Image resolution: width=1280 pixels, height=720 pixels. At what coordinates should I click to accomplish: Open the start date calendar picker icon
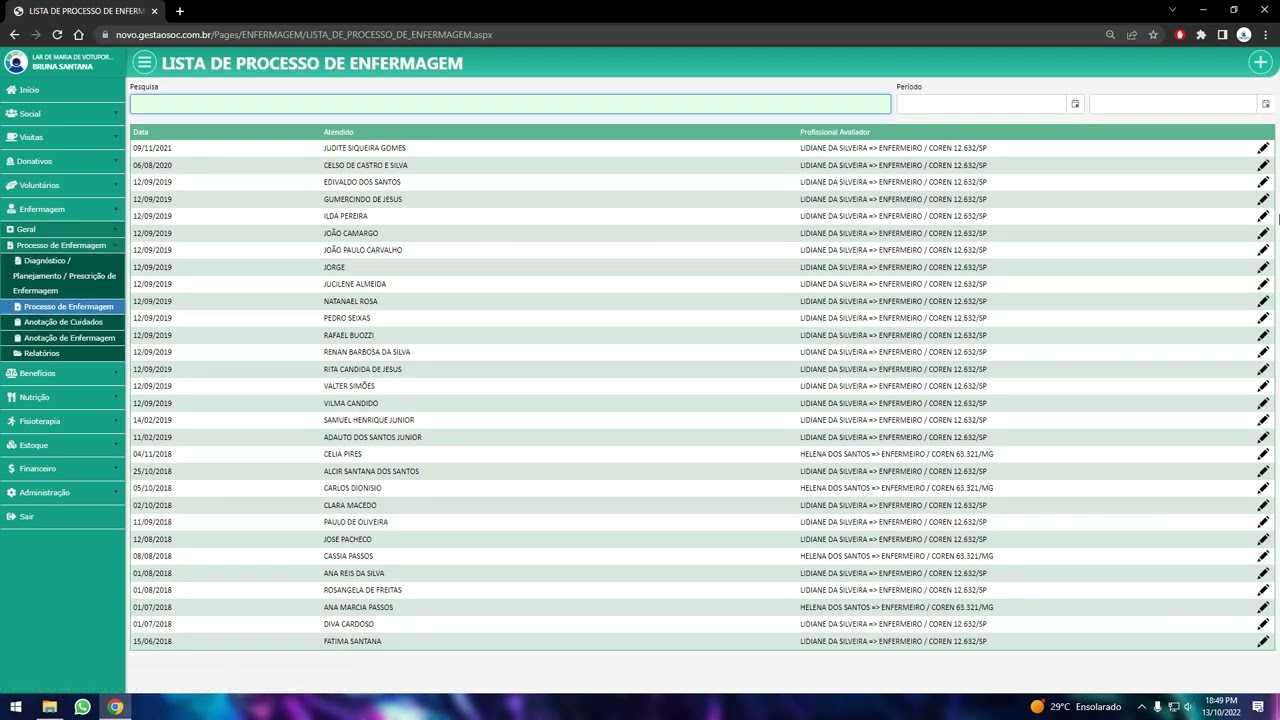click(x=1075, y=104)
